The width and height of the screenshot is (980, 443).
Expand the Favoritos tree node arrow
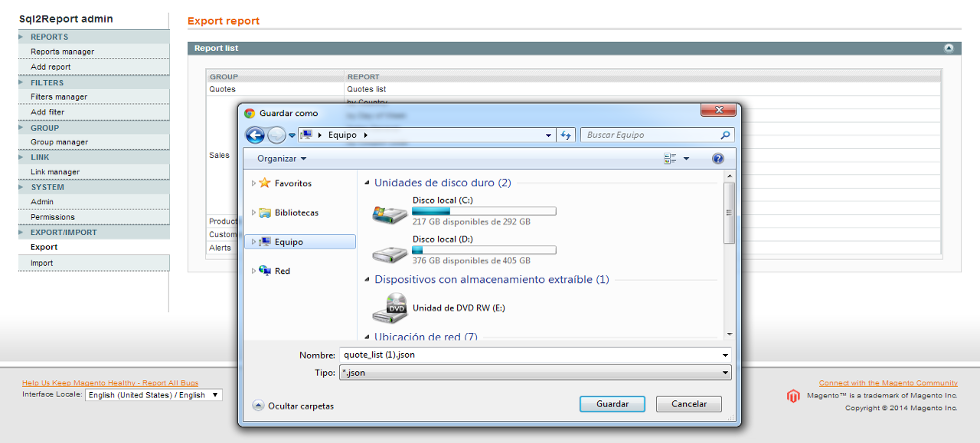253,183
